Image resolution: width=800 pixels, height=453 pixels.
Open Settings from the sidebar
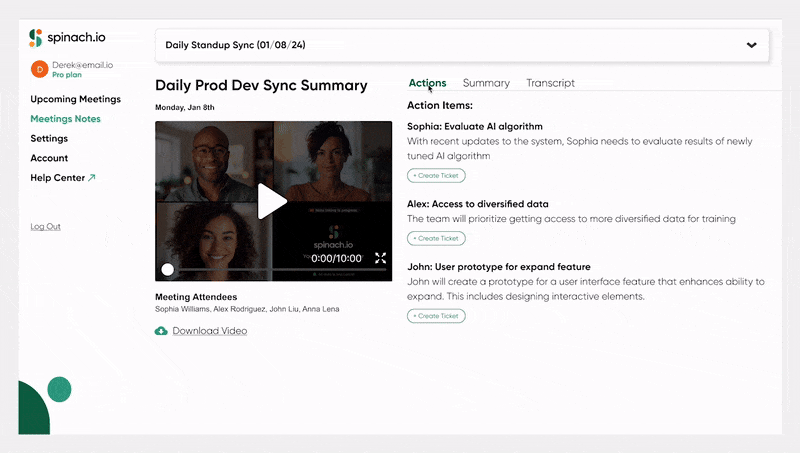(x=49, y=138)
